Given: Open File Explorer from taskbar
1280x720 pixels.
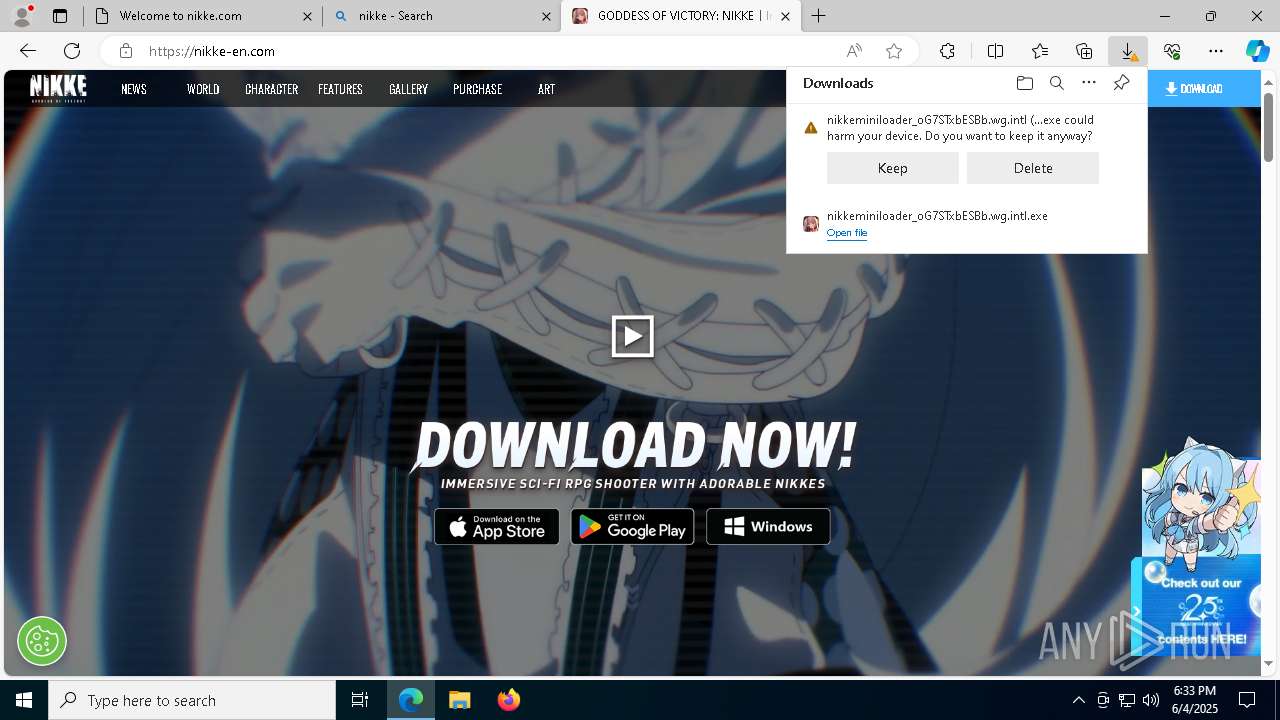Looking at the screenshot, I should (459, 700).
